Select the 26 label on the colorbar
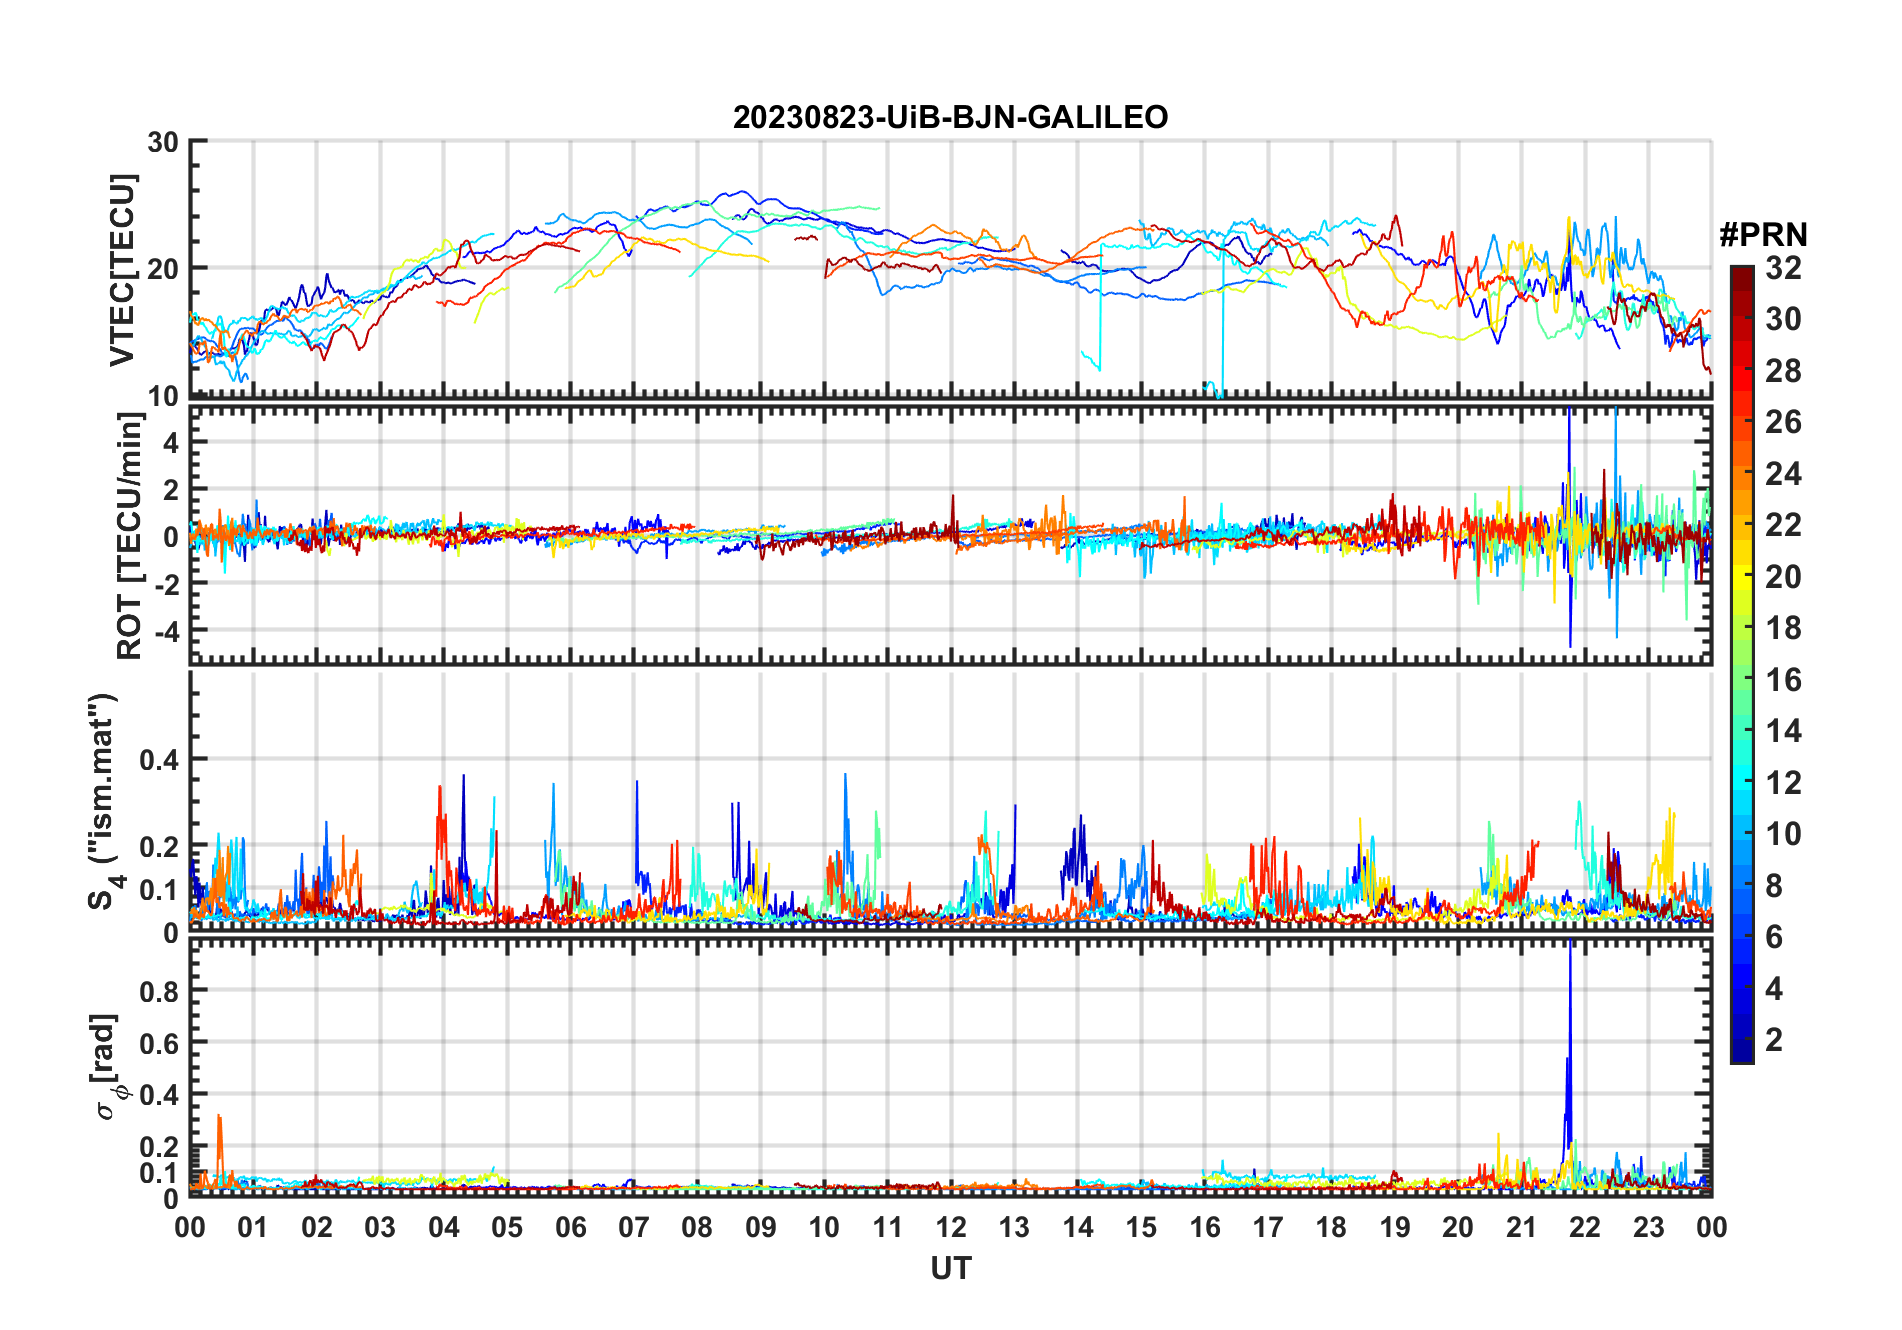 (1783, 422)
